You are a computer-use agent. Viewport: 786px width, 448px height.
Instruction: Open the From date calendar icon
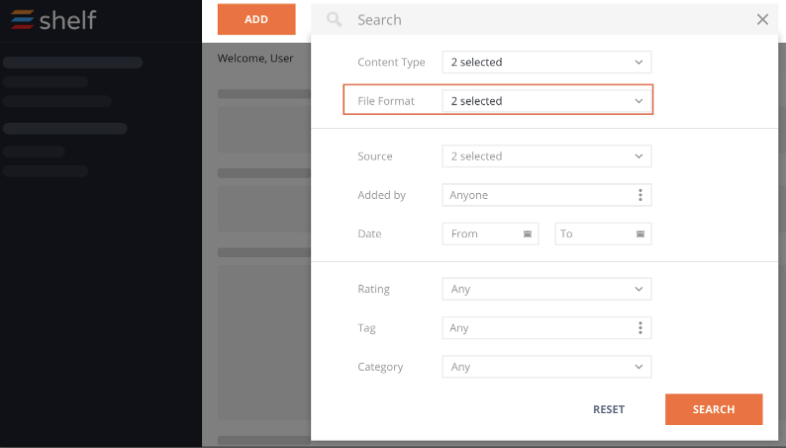[527, 234]
